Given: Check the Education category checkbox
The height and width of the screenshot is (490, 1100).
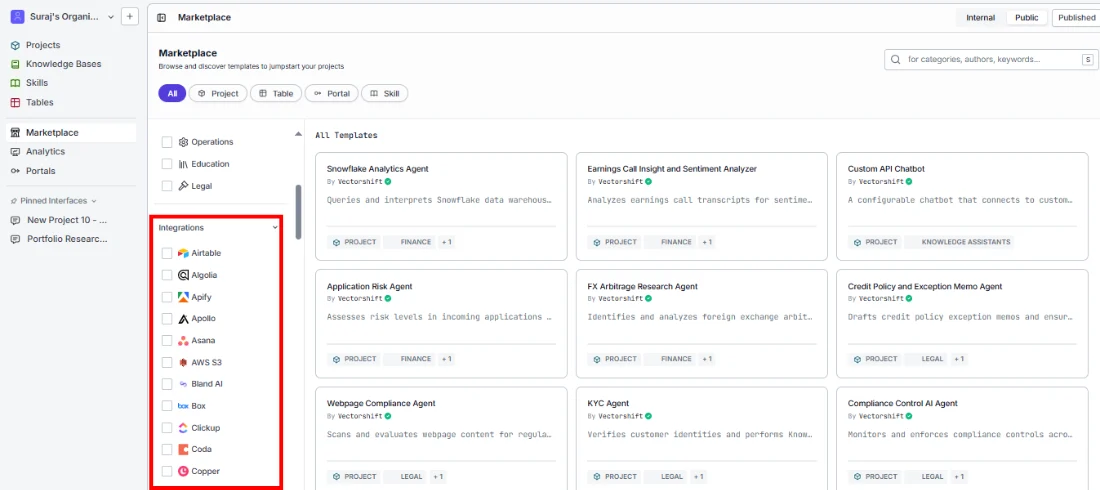Looking at the screenshot, I should point(167,164).
